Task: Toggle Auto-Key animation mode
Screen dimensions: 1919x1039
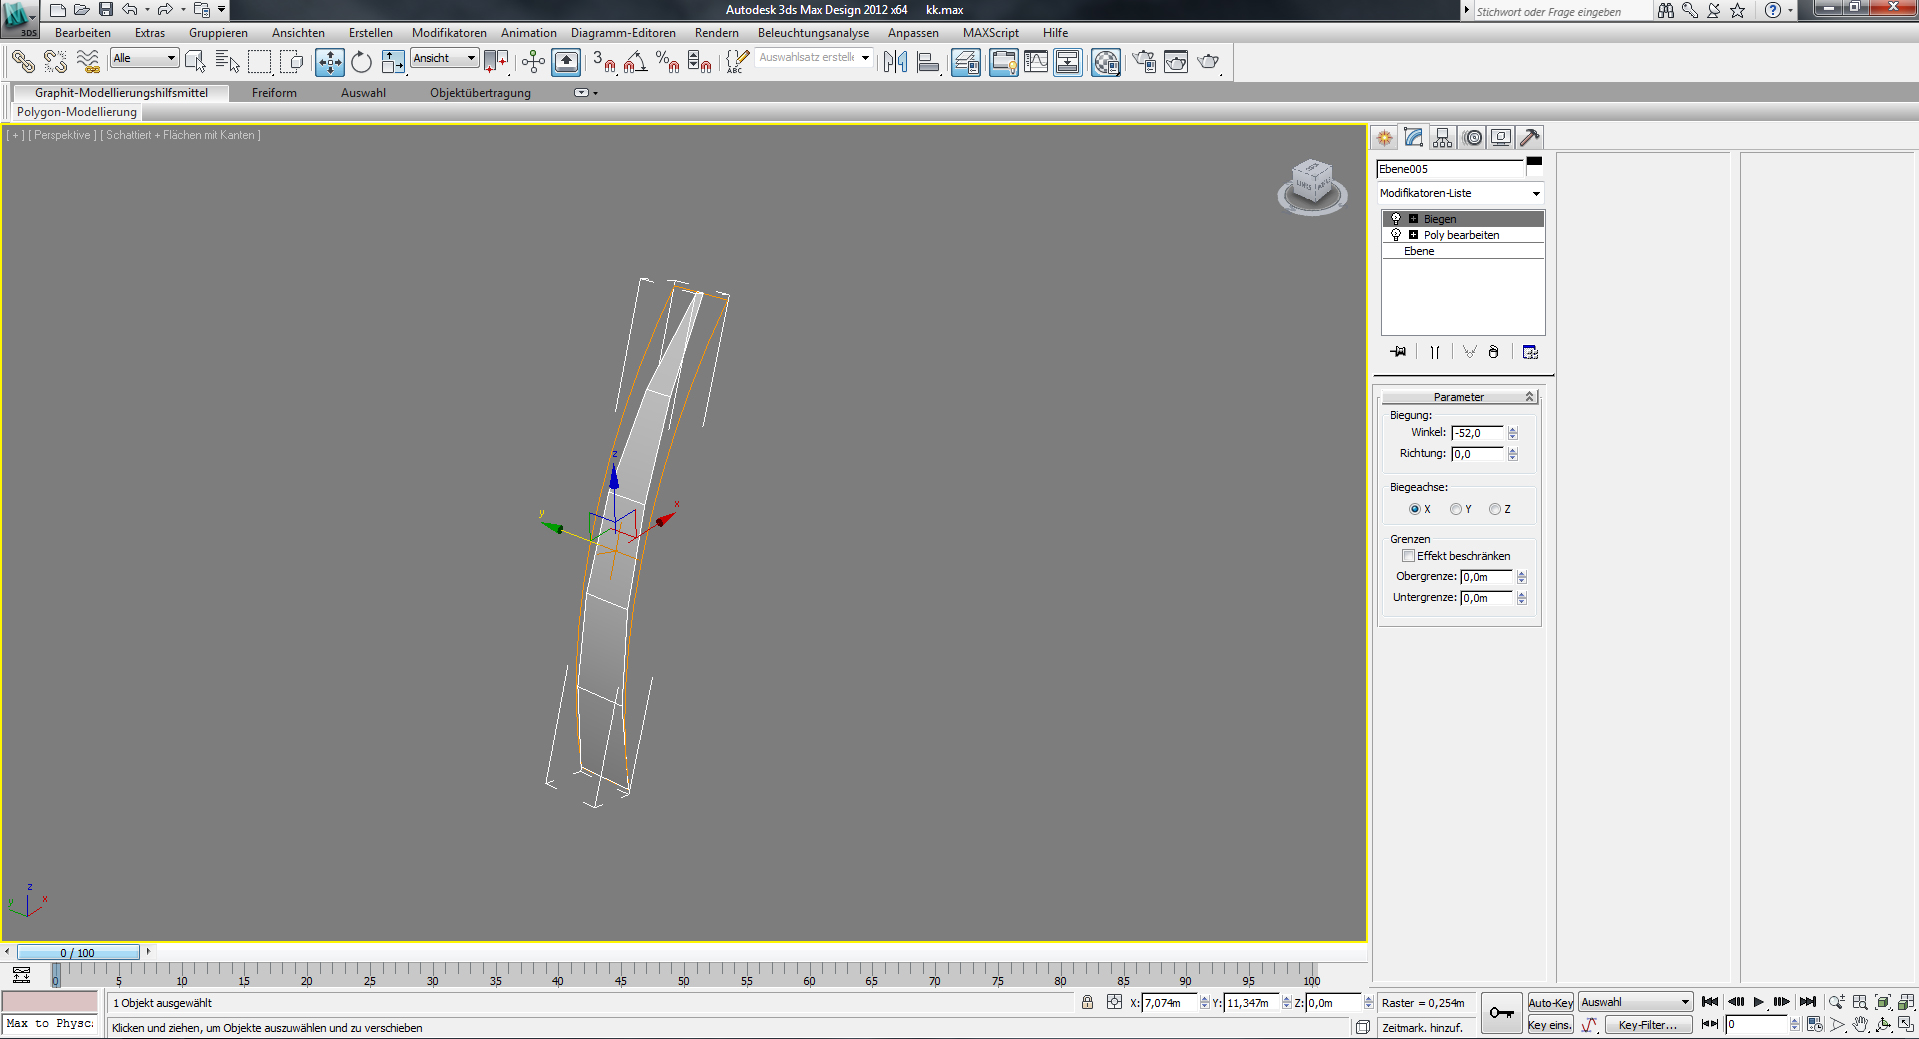Action: (x=1550, y=1003)
